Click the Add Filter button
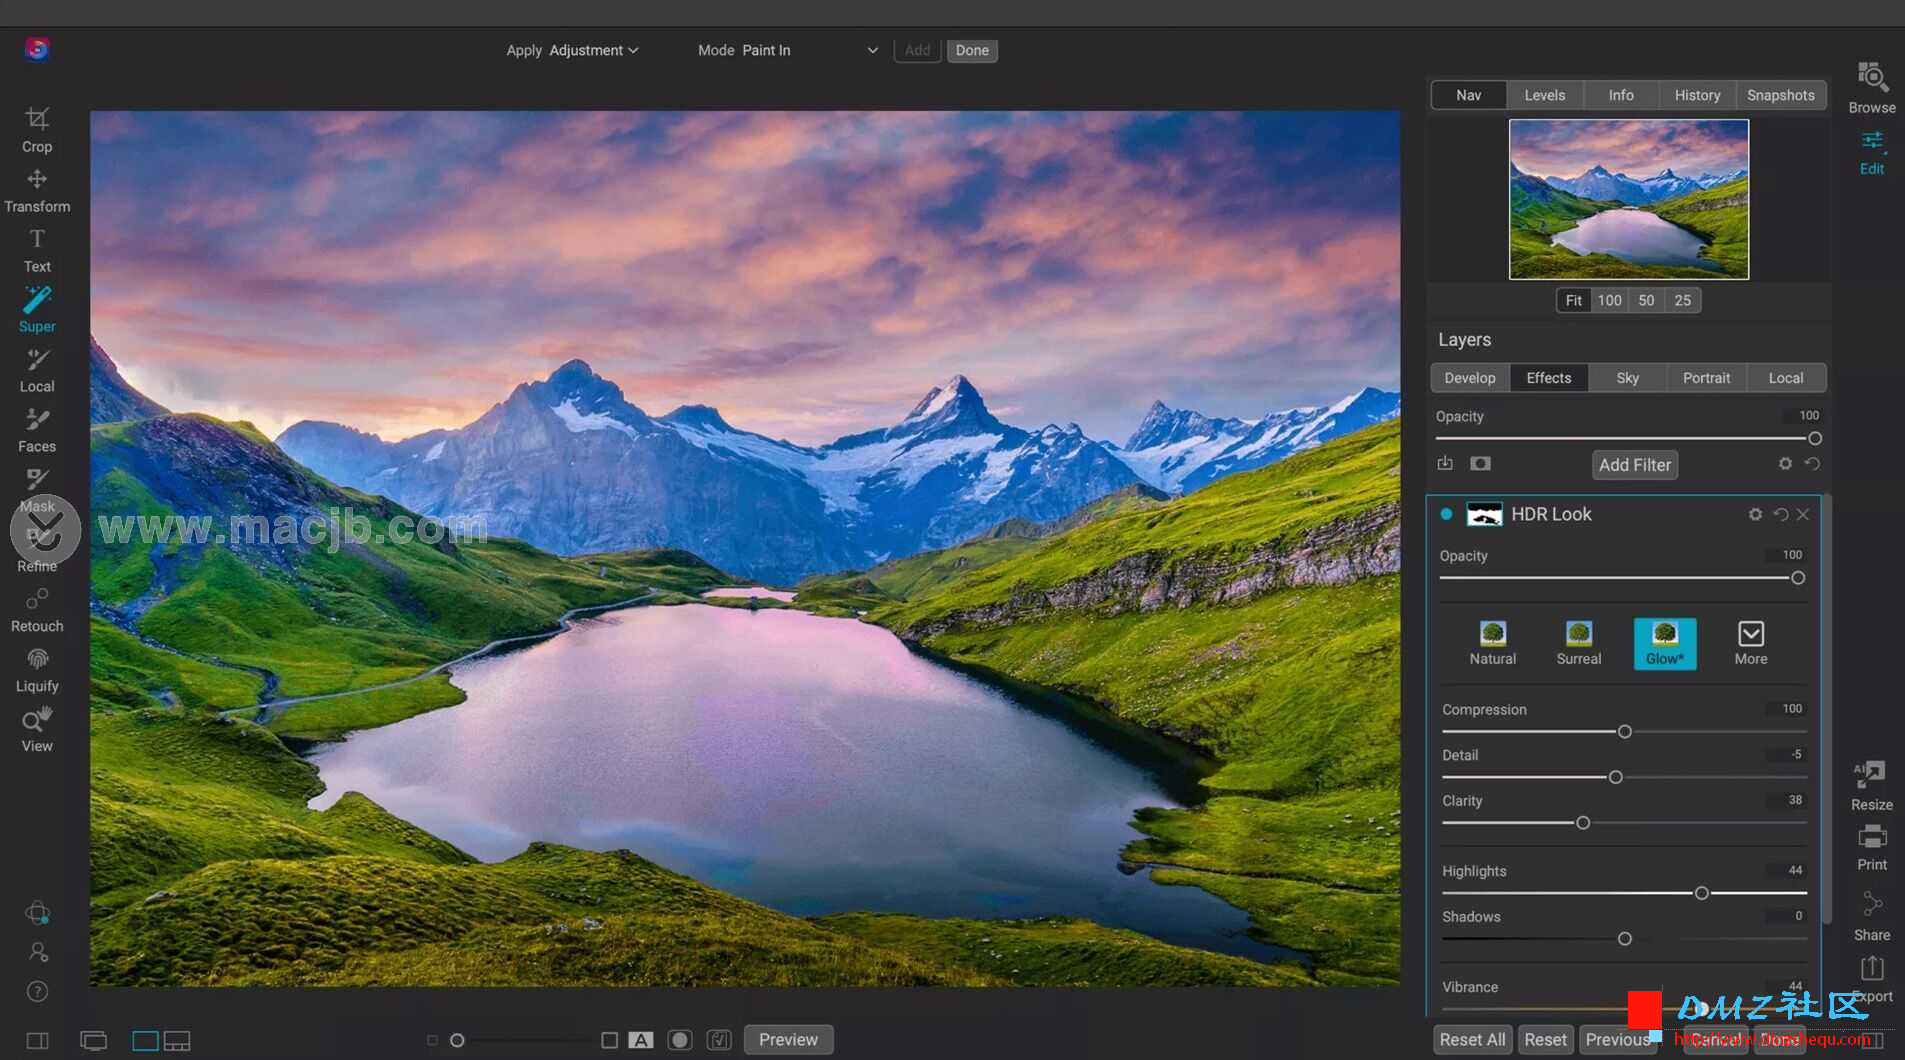This screenshot has height=1060, width=1905. (1635, 465)
